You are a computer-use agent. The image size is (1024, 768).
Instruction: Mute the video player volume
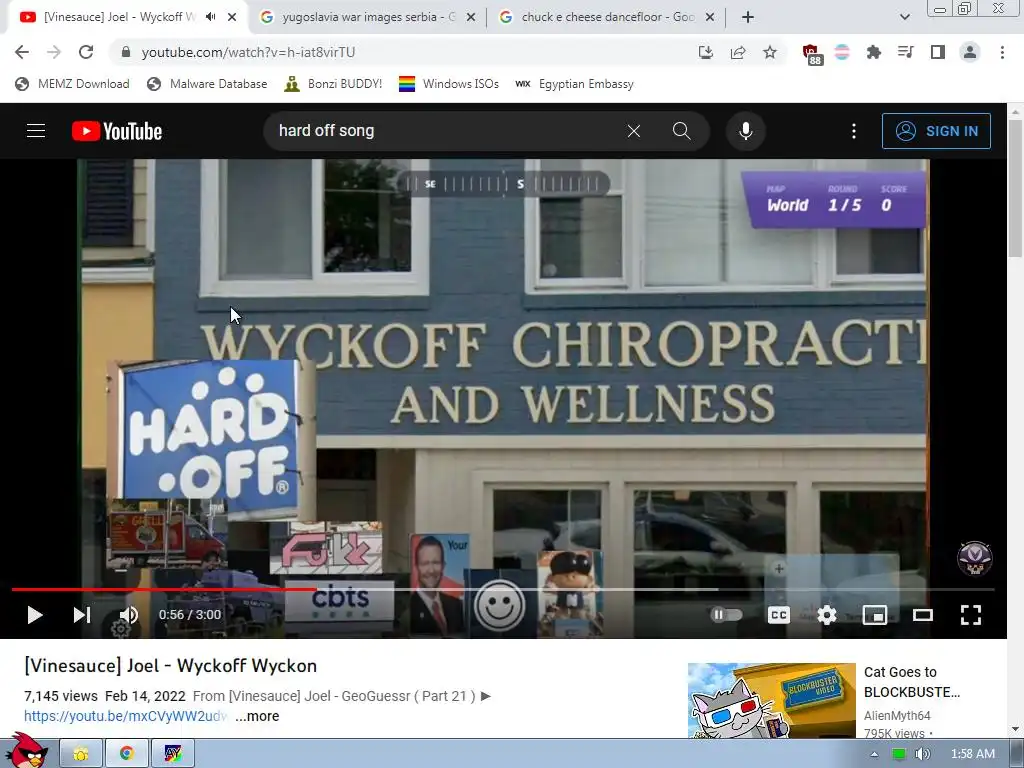tap(129, 615)
